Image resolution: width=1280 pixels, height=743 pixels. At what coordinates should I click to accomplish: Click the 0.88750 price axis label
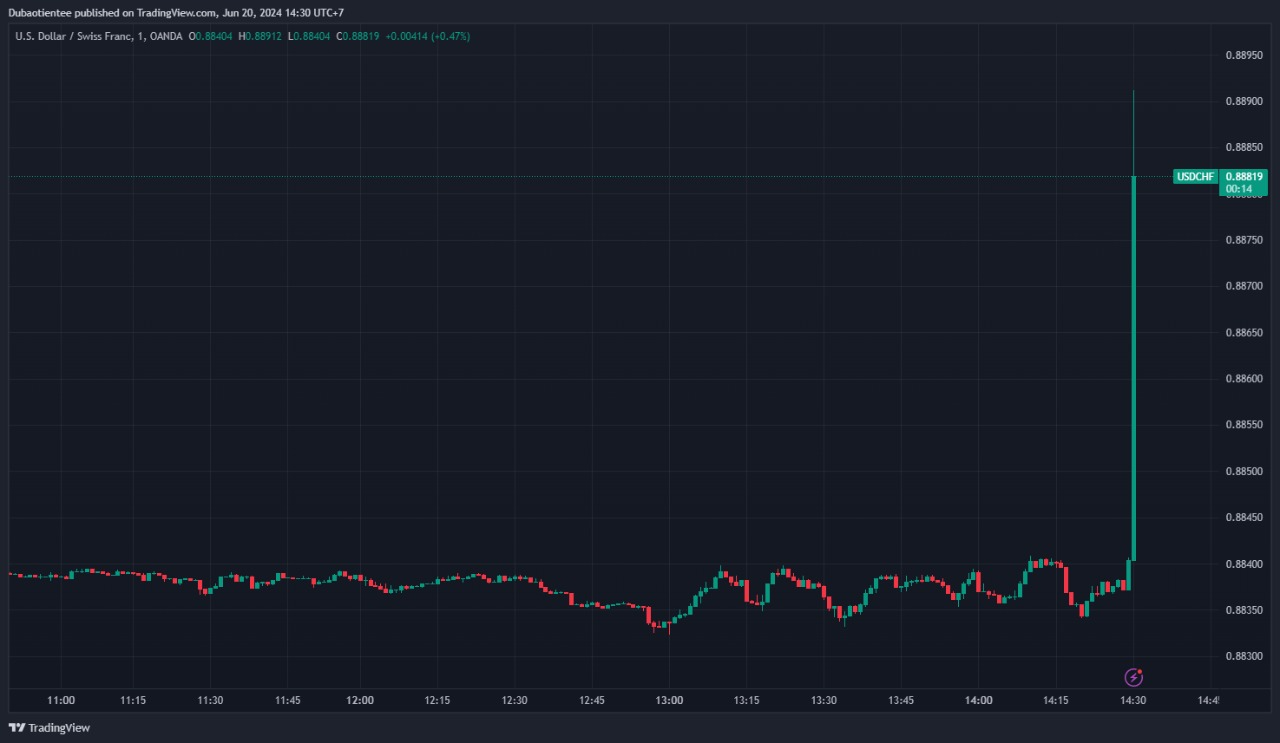coord(1244,240)
